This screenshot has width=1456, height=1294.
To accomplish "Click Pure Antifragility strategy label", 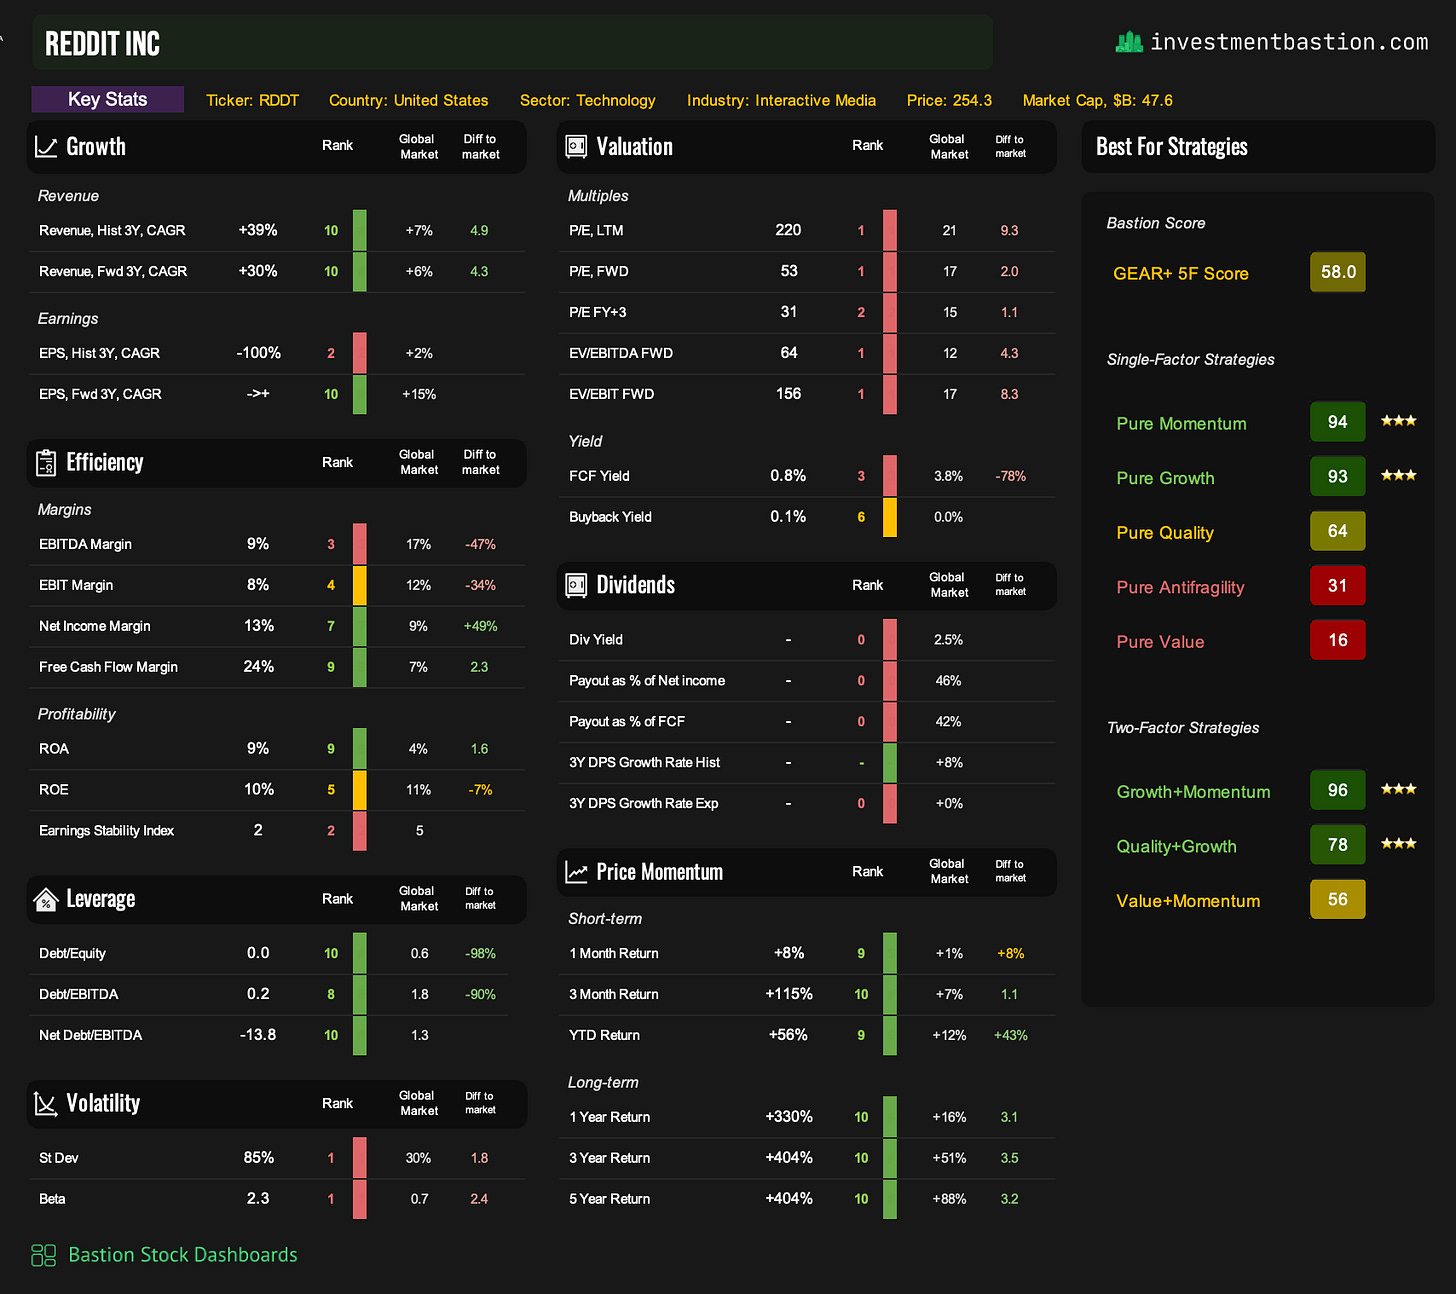I will [x=1180, y=587].
